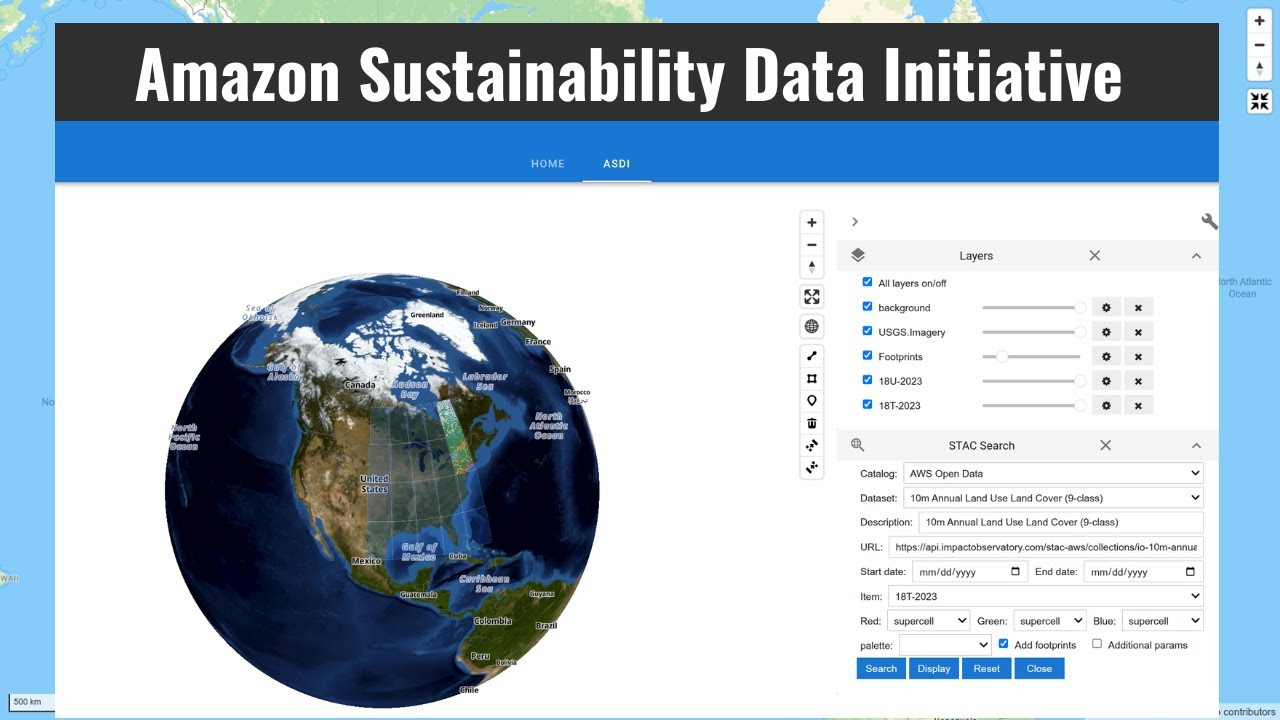Remove the Footprints layer

coord(1138,356)
